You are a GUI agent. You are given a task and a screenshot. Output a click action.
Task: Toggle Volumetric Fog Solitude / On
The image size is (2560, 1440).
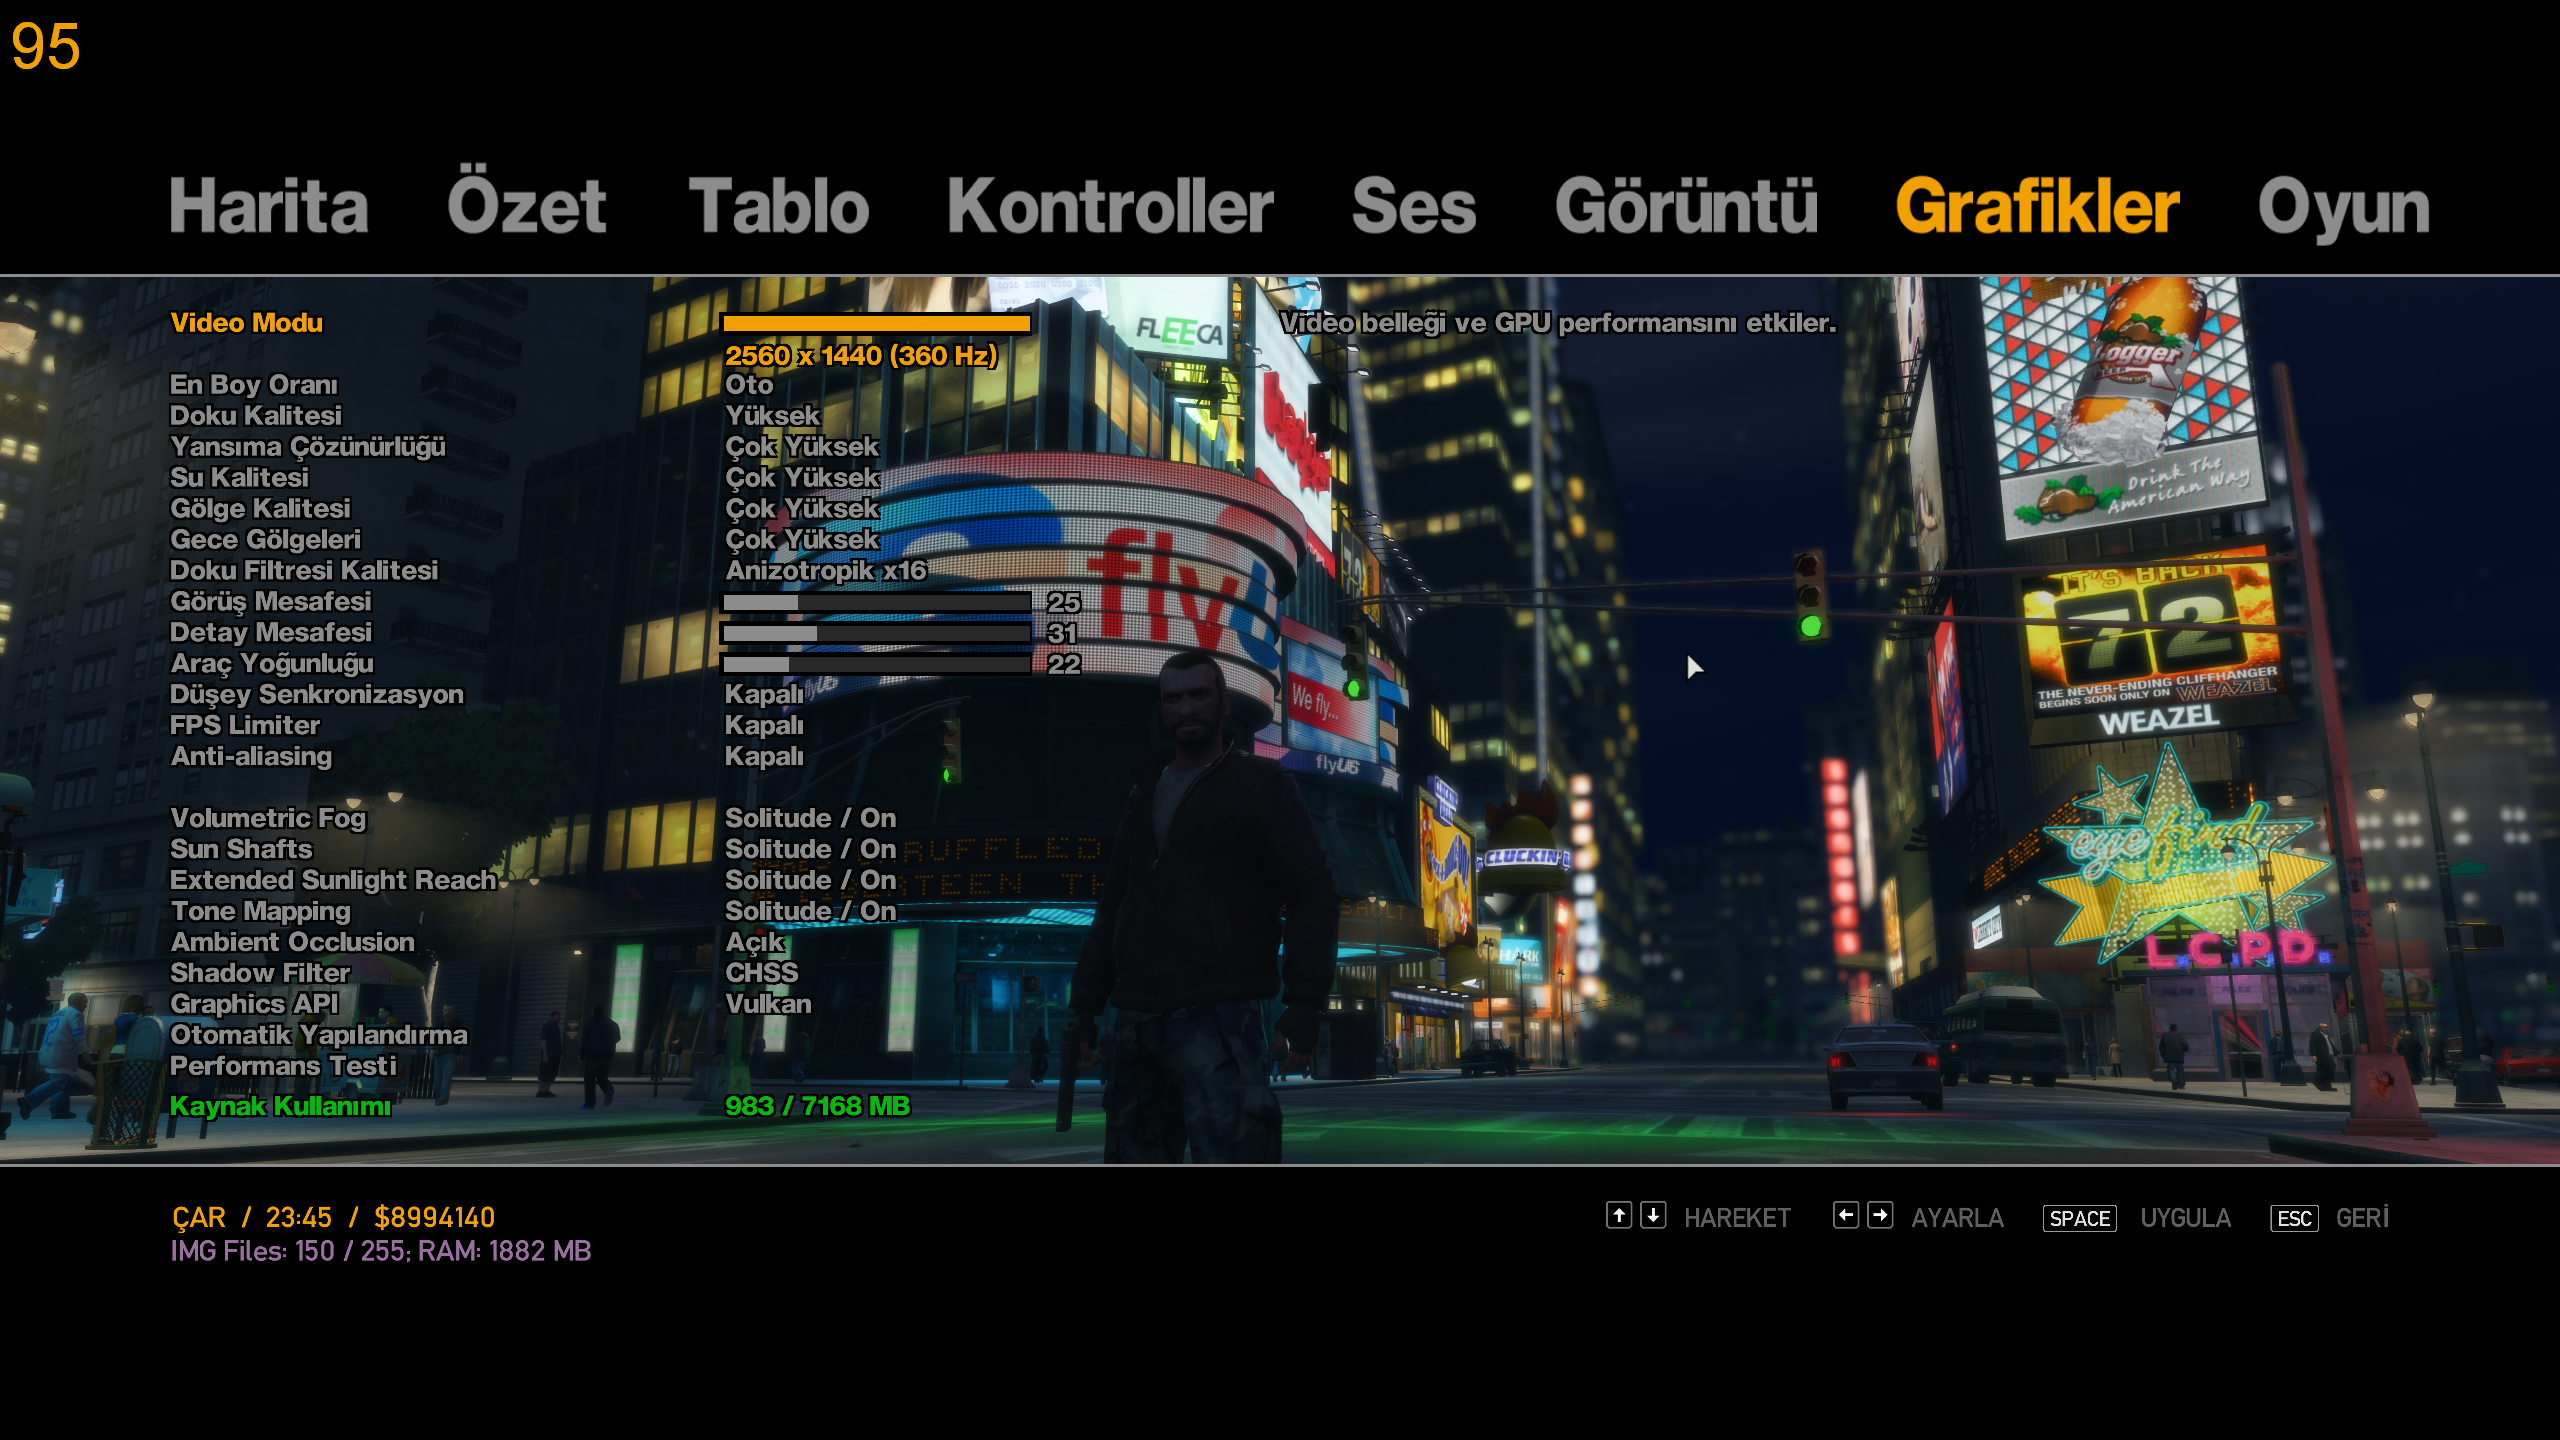[811, 818]
